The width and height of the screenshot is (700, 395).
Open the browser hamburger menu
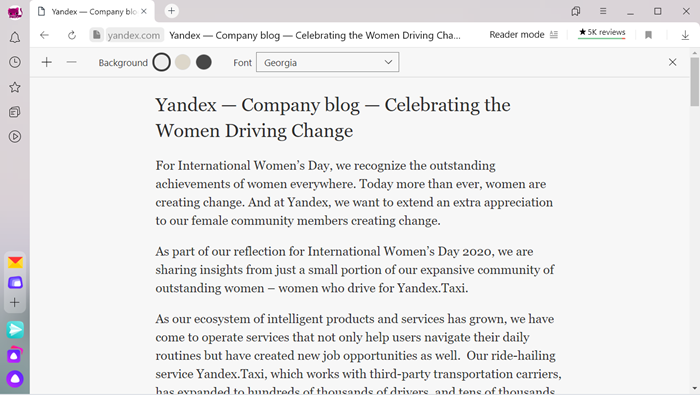click(603, 11)
